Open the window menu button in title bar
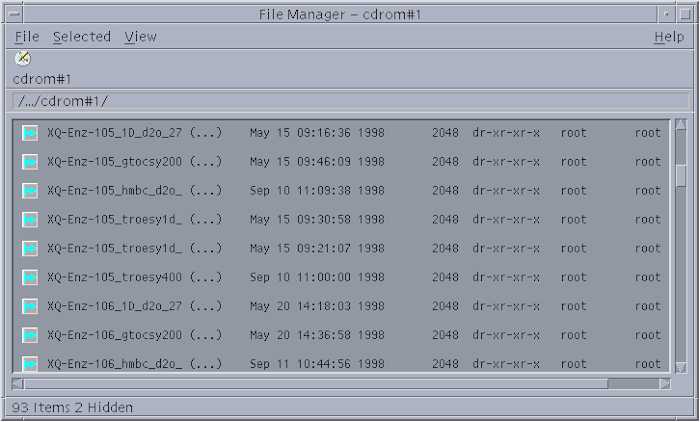This screenshot has height=422, width=700. click(x=14, y=14)
